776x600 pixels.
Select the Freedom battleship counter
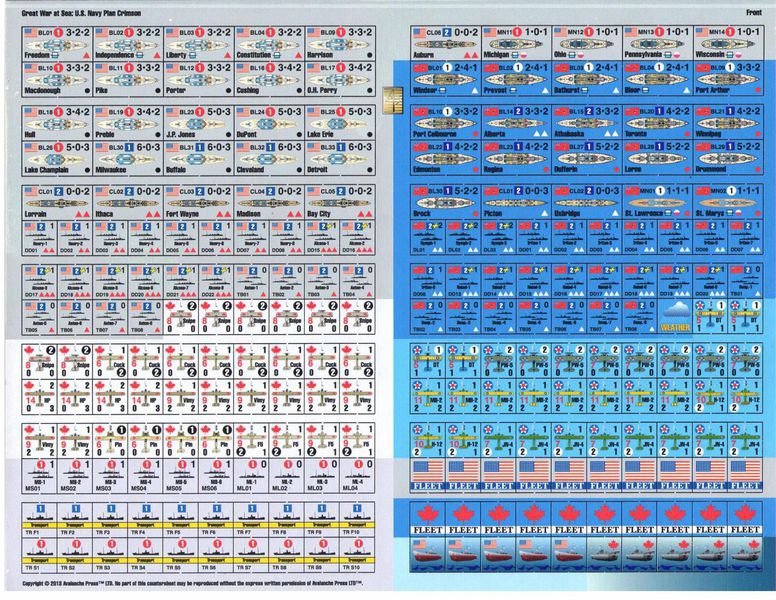coord(57,44)
